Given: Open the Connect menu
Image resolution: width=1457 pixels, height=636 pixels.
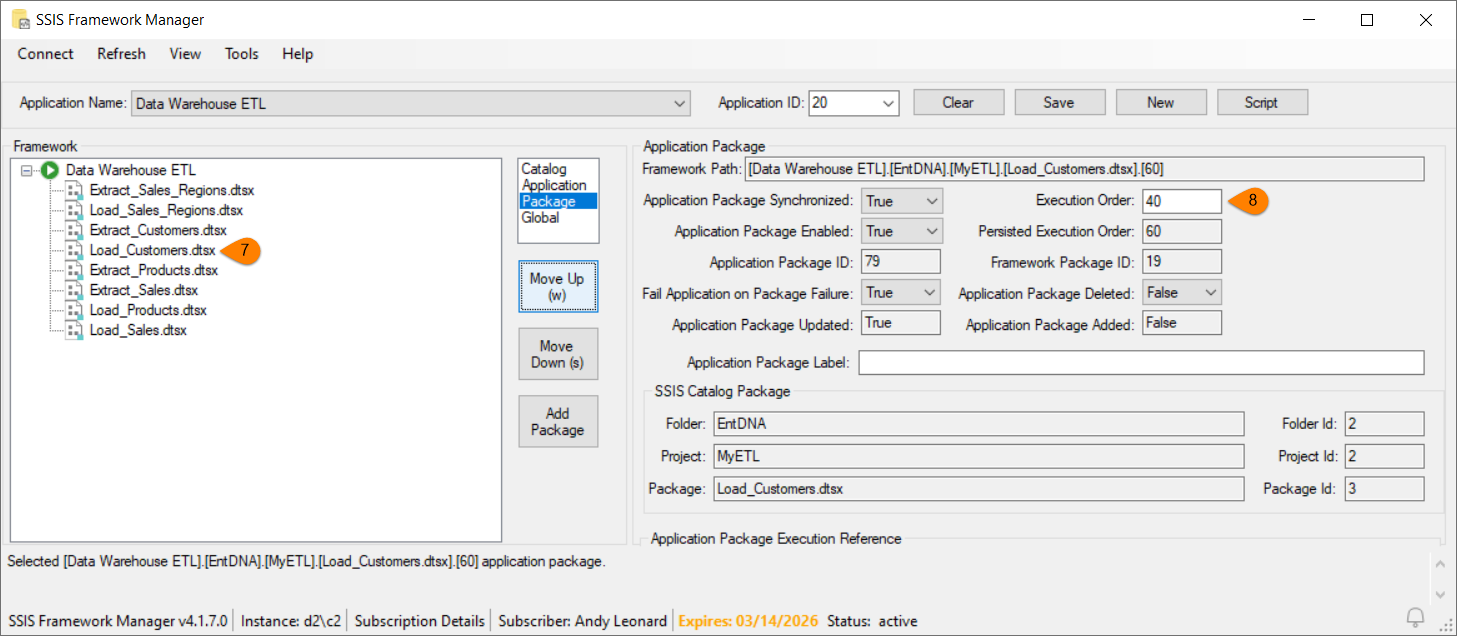Looking at the screenshot, I should coord(45,54).
